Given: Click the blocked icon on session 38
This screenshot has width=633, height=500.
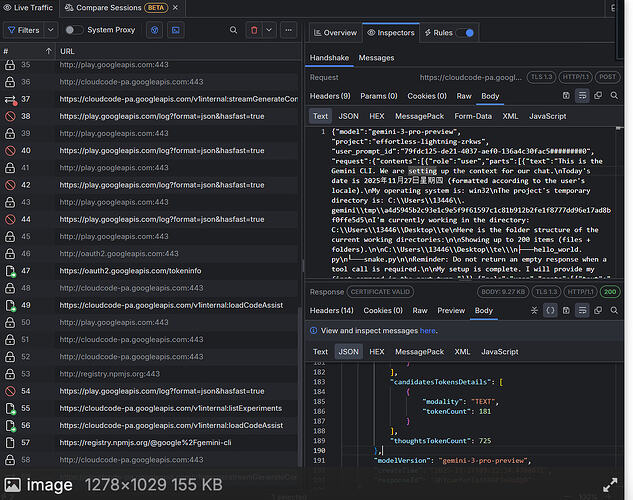Looking at the screenshot, I should [x=10, y=116].
